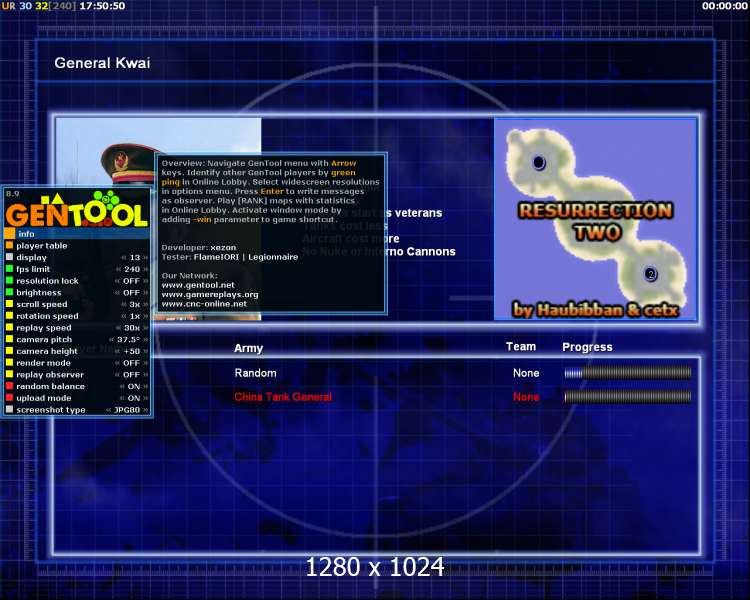Click the 37.5° camera pitch value

(x=129, y=339)
